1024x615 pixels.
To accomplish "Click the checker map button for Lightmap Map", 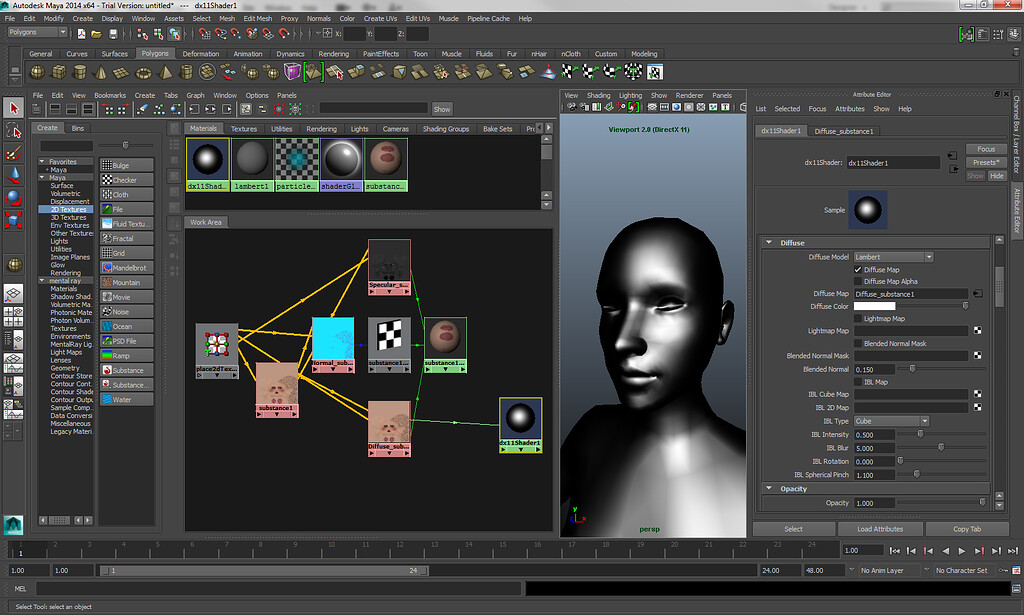I will [976, 331].
